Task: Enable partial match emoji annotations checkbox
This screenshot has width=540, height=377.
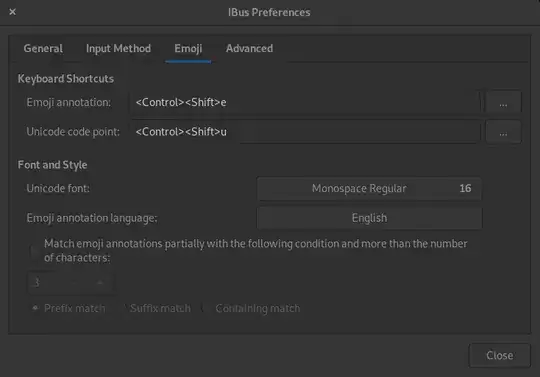Action: pyautogui.click(x=35, y=251)
